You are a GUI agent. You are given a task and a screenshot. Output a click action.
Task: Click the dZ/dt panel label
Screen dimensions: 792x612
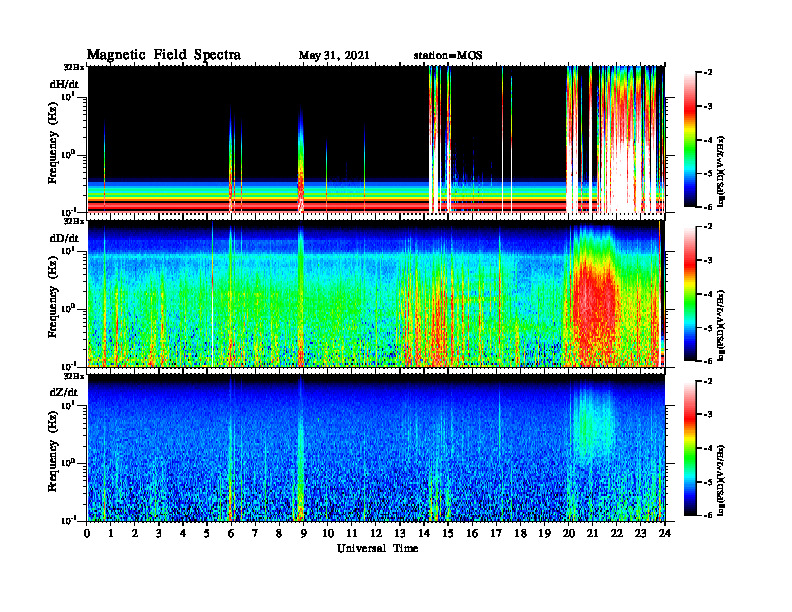coord(64,392)
